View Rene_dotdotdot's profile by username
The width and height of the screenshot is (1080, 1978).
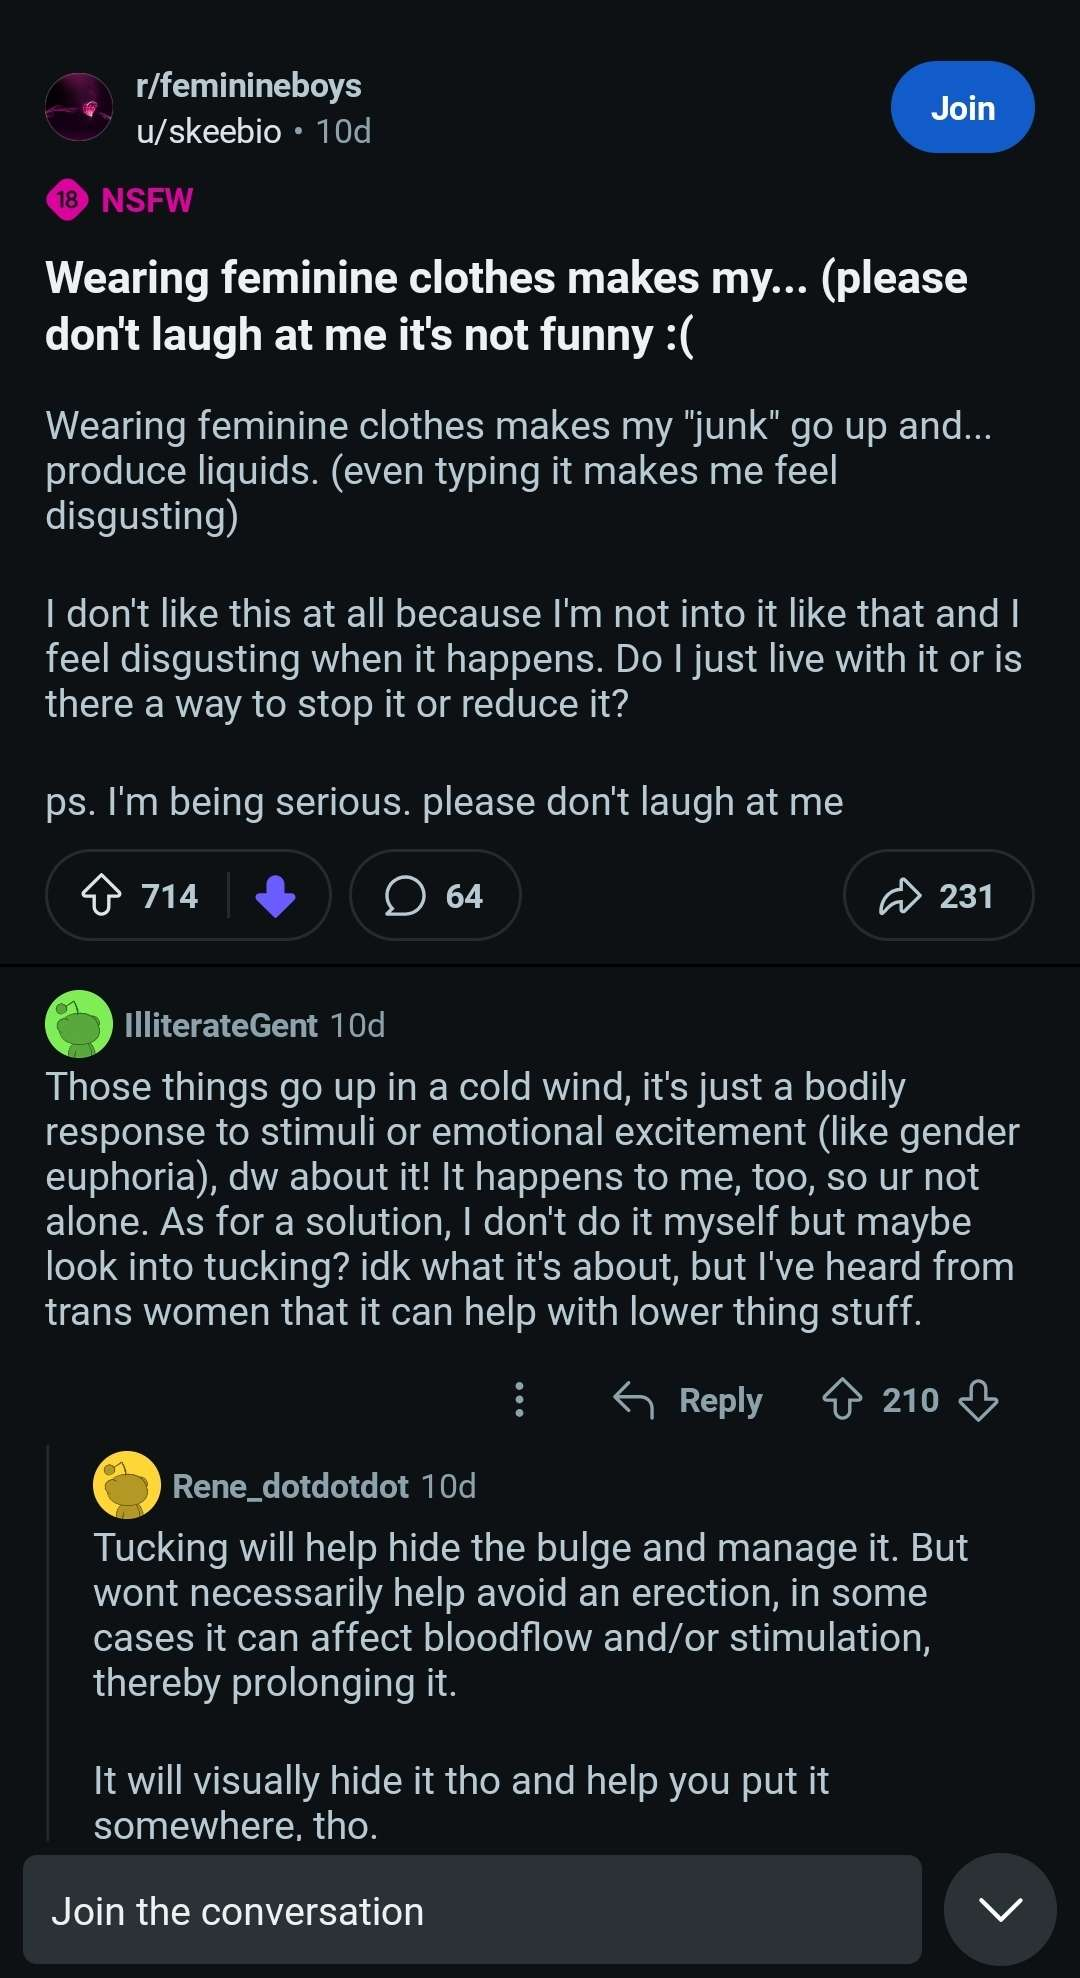(291, 1486)
